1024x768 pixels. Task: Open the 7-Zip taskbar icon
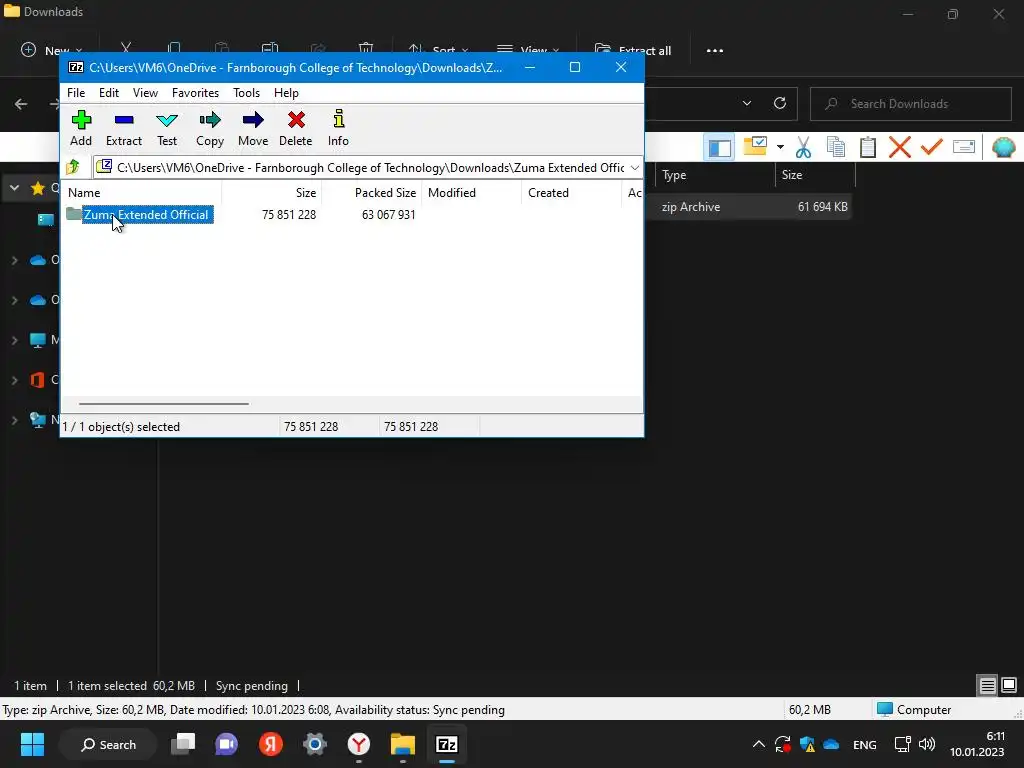pyautogui.click(x=447, y=744)
